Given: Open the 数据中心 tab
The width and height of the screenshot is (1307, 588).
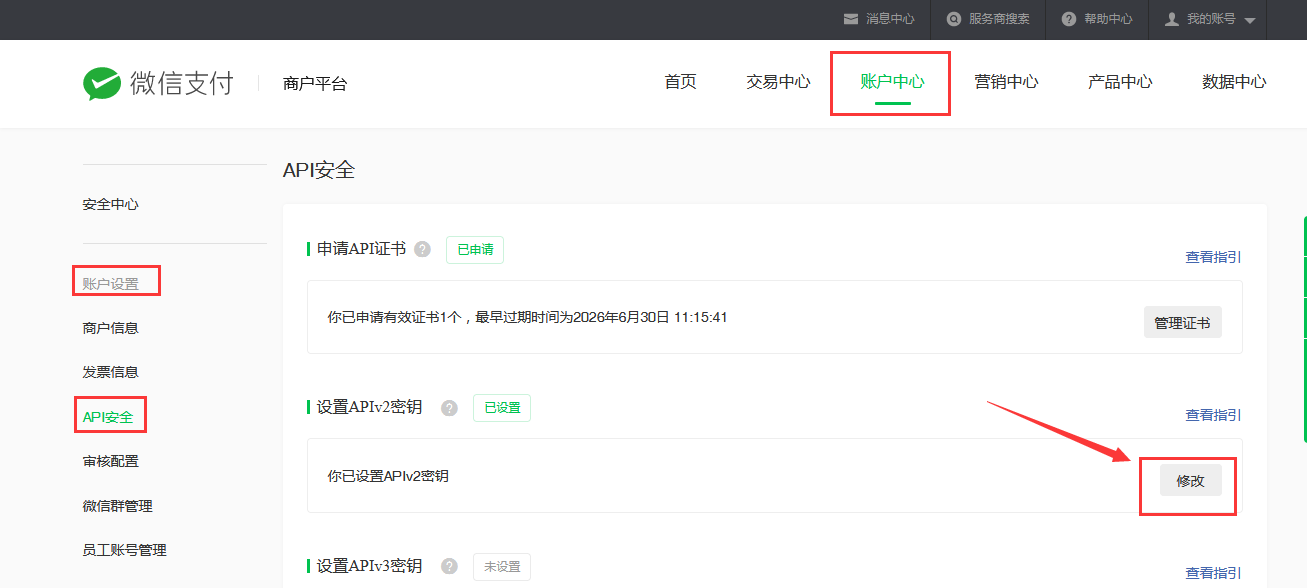Looking at the screenshot, I should tap(1234, 82).
